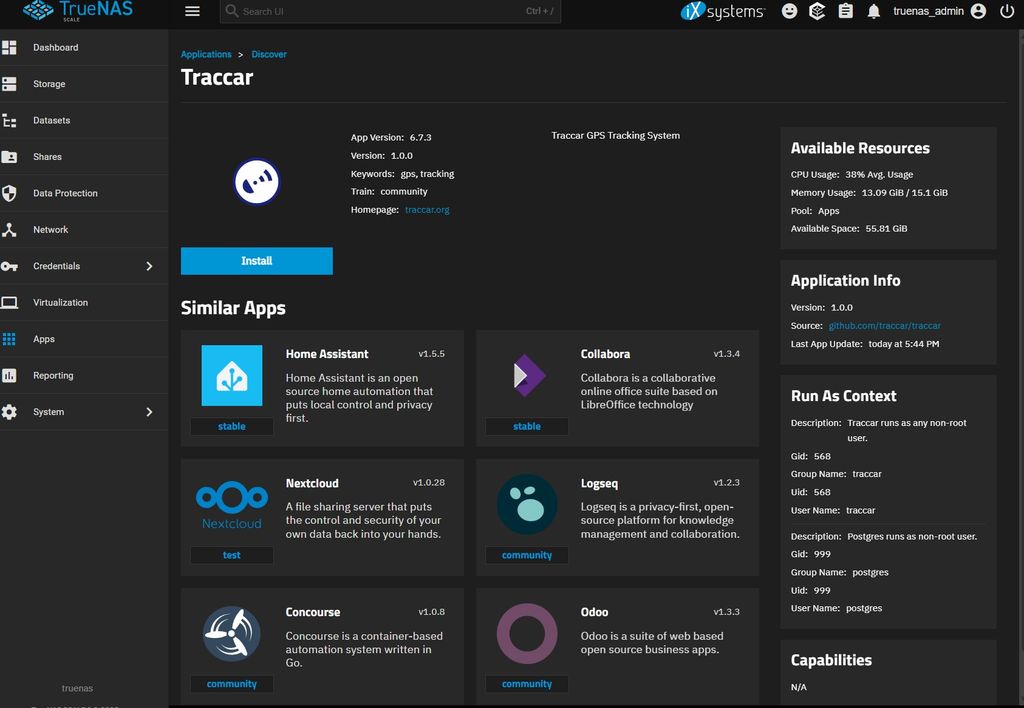The height and width of the screenshot is (708, 1024).
Task: Open the user account avatar icon
Action: pyautogui.click(x=978, y=11)
